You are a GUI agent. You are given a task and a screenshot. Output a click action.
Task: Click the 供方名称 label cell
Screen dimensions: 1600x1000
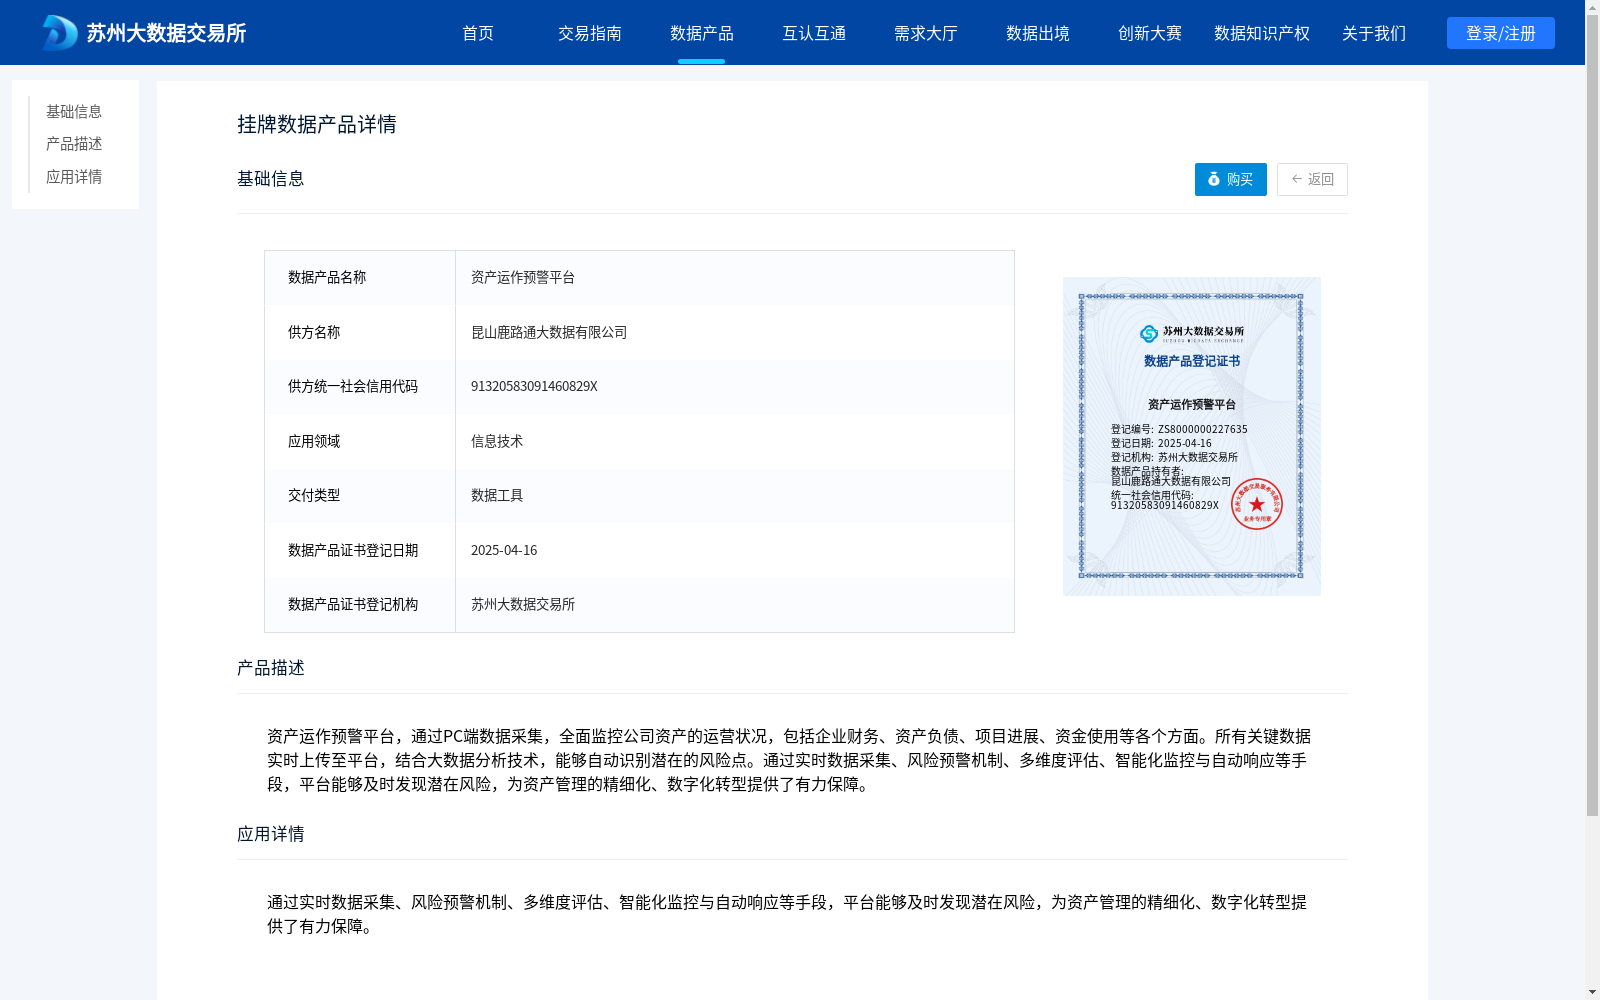tap(360, 332)
